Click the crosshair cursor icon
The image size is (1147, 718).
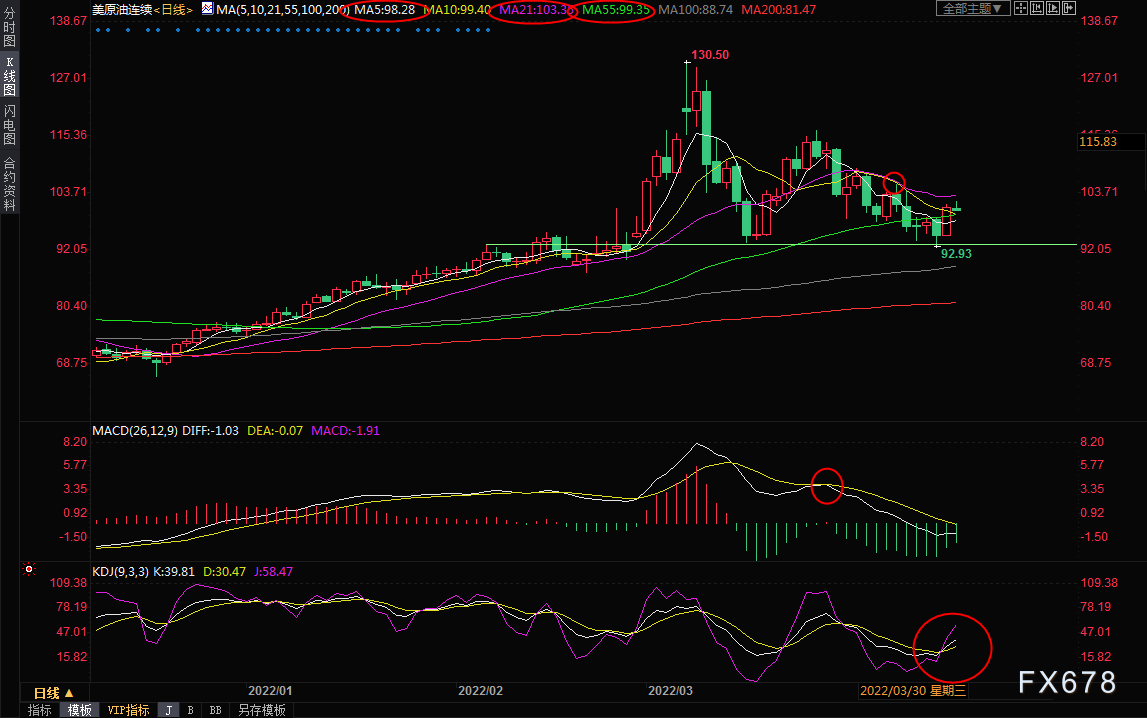click(1021, 8)
